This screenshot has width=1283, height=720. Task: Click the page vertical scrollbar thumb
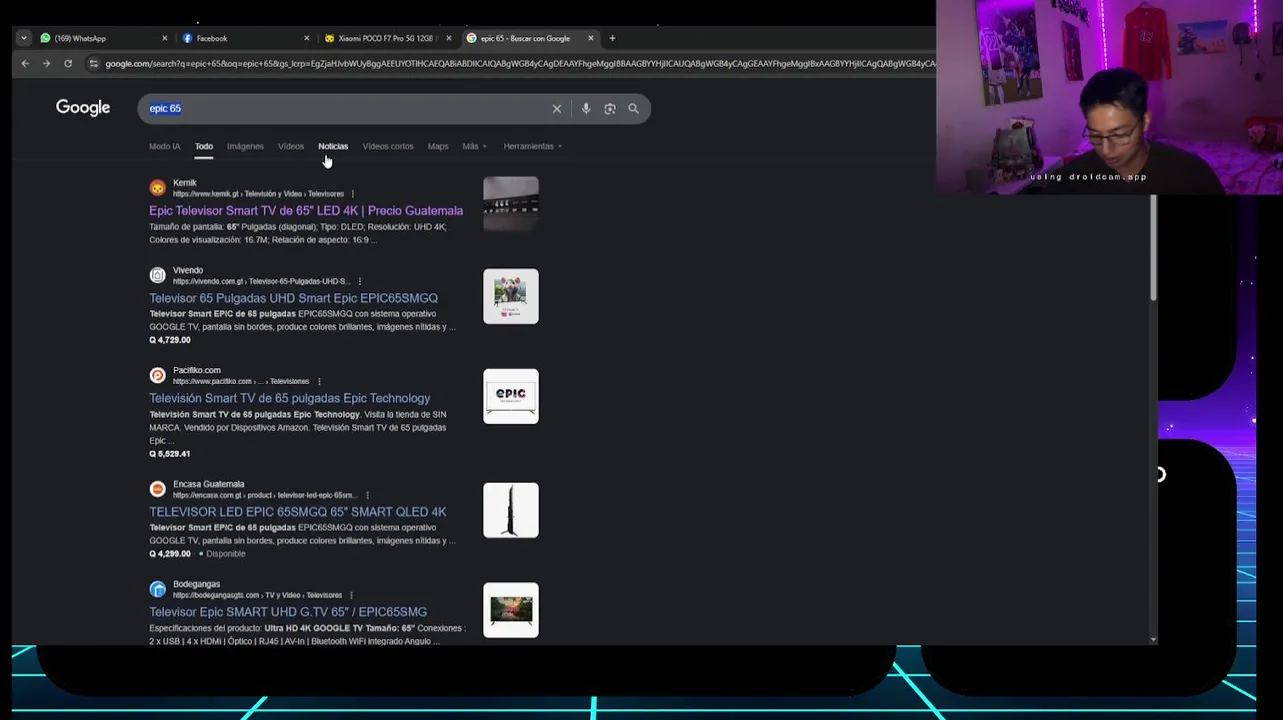click(x=1153, y=247)
